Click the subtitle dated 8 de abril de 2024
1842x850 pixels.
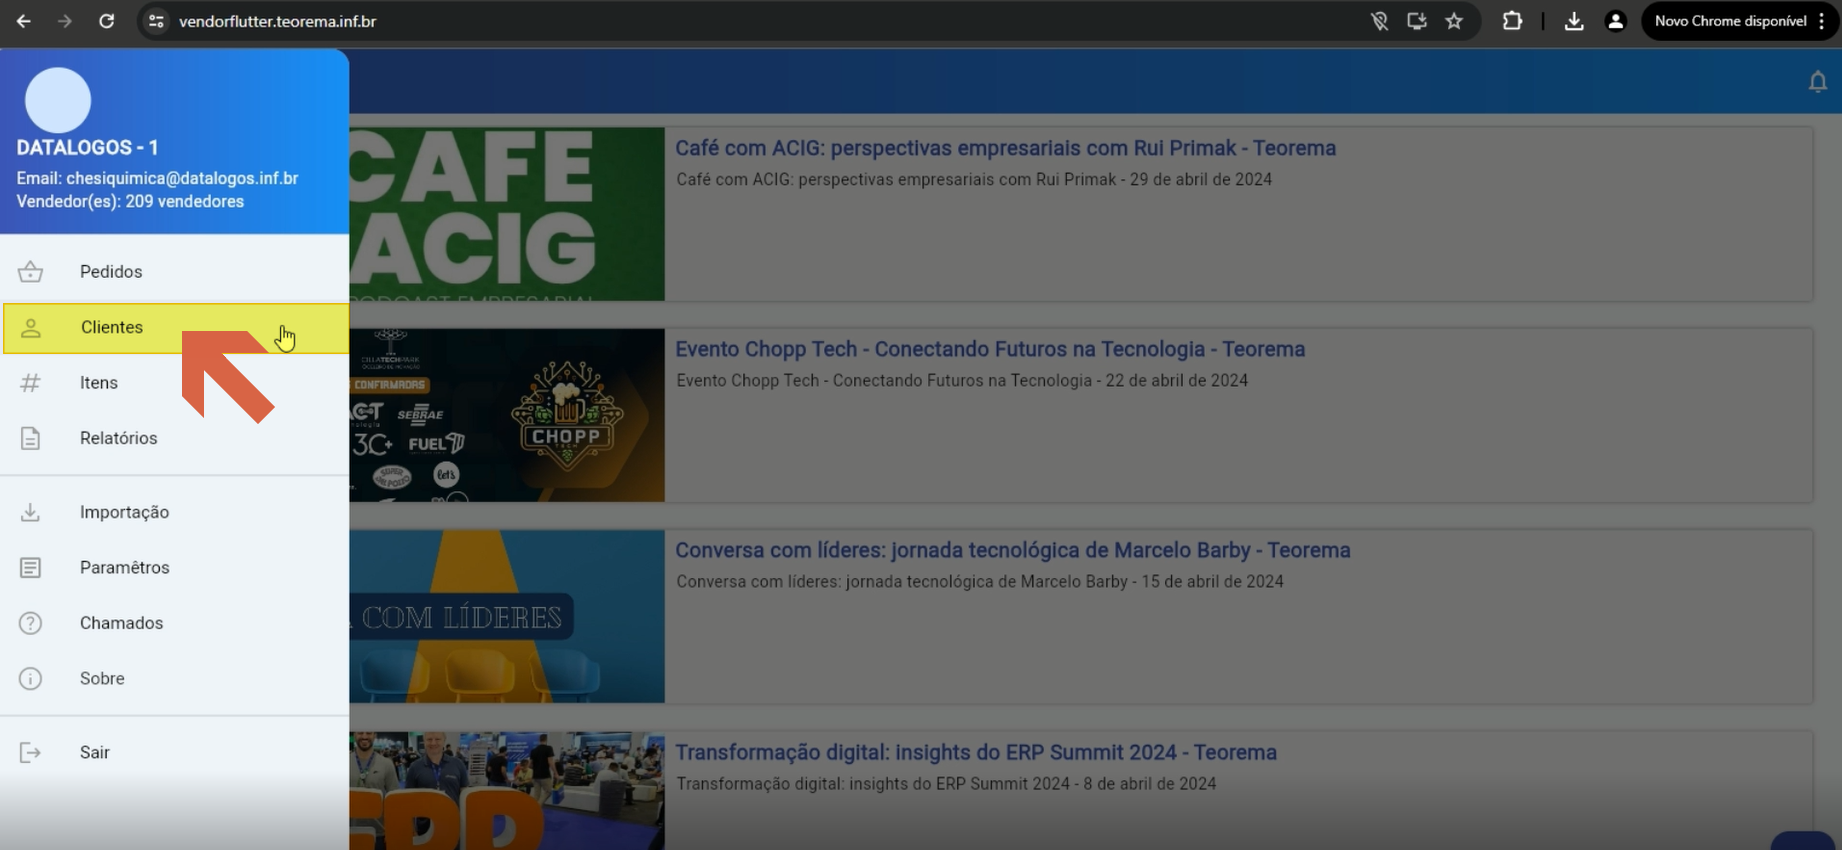point(946,783)
